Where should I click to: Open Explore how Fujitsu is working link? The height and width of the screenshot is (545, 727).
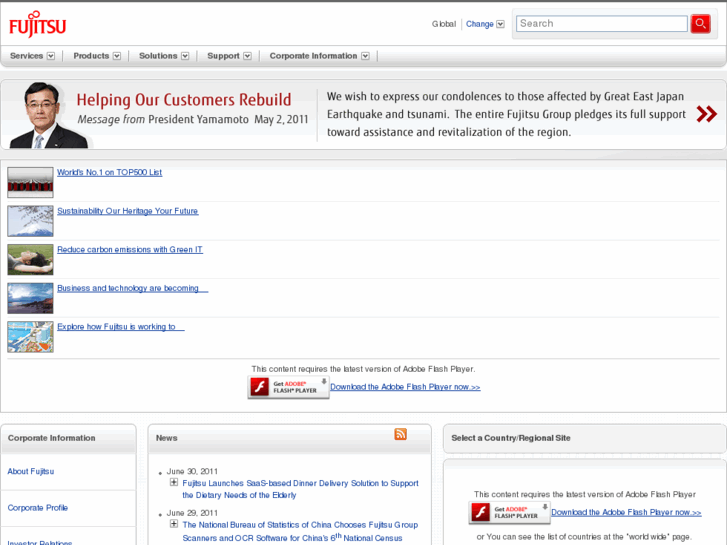coord(121,327)
